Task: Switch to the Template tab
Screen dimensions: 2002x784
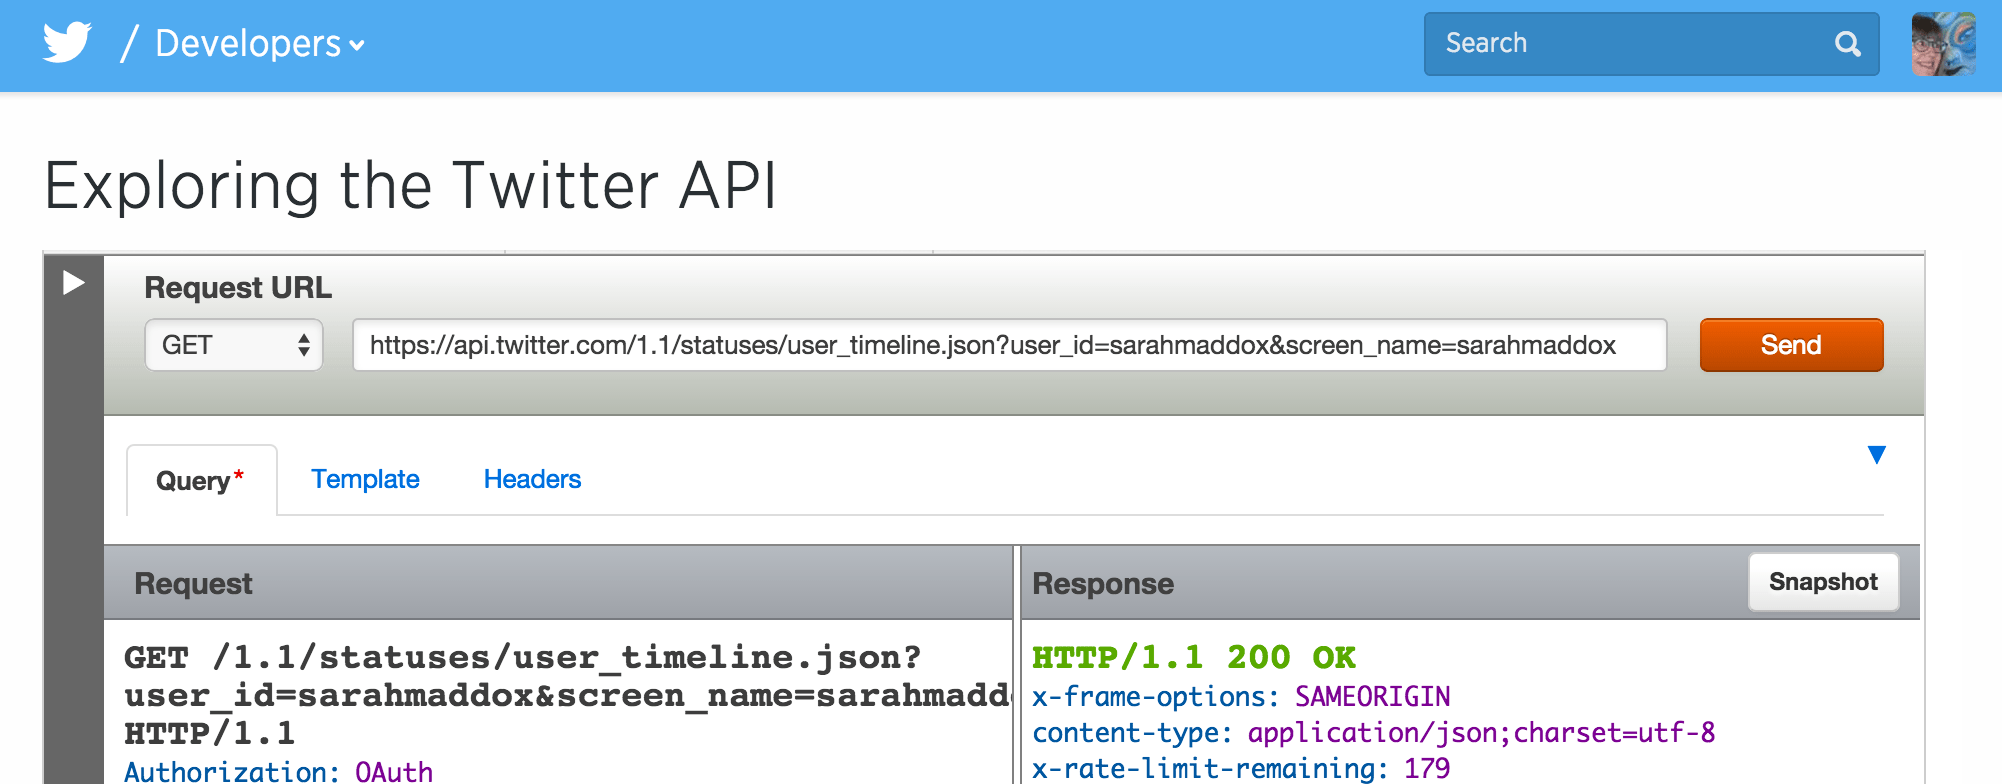Action: pyautogui.click(x=365, y=479)
